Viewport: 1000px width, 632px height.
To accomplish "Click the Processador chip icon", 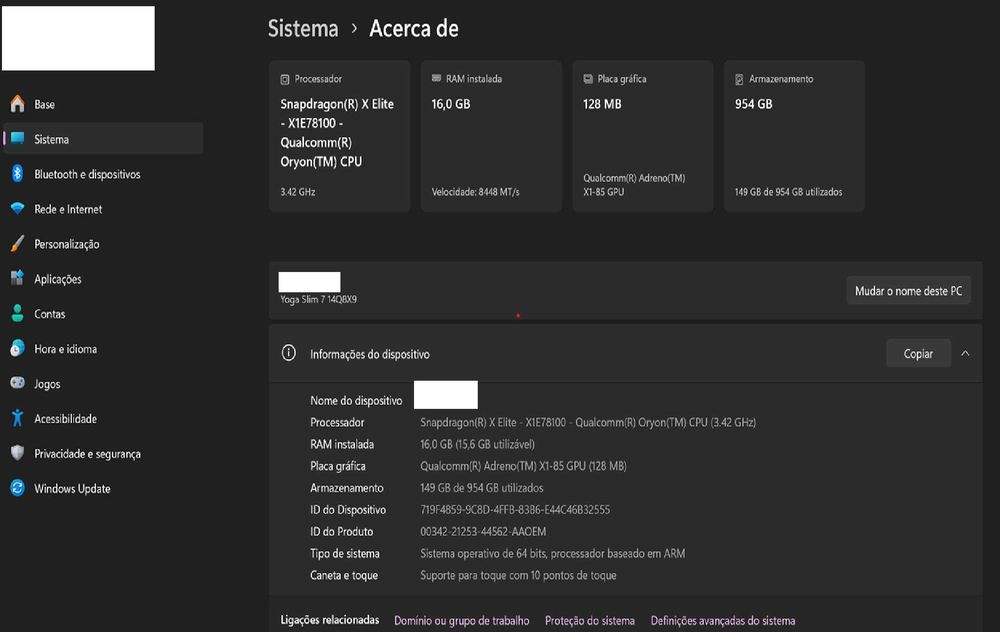I will (285, 79).
